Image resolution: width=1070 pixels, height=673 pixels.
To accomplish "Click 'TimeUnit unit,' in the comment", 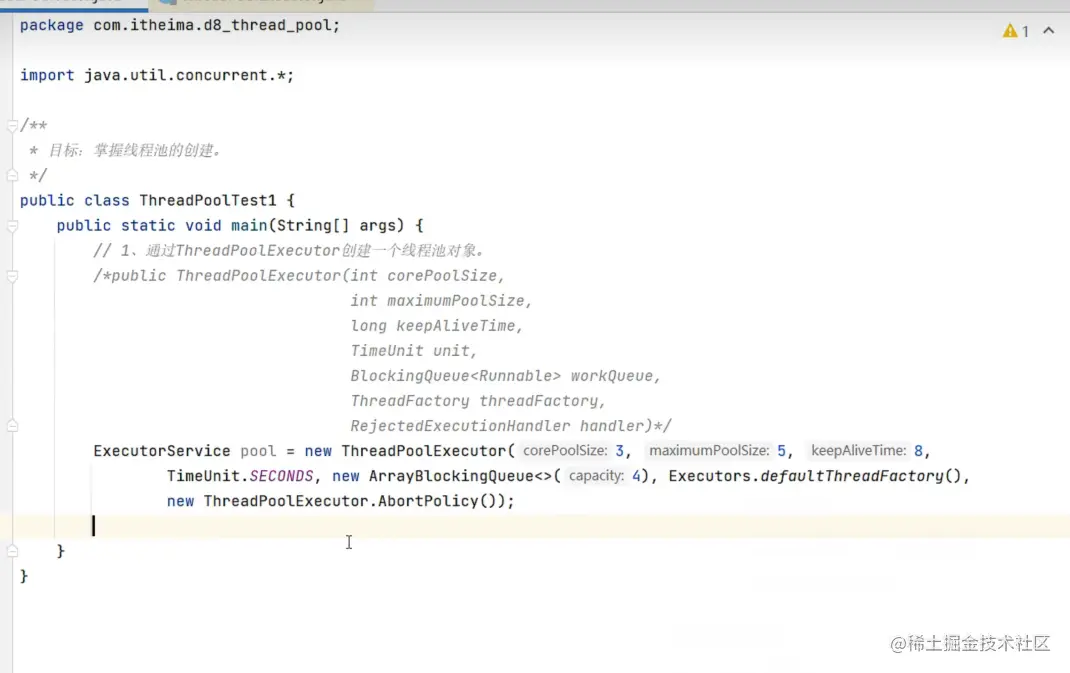I will tap(414, 351).
